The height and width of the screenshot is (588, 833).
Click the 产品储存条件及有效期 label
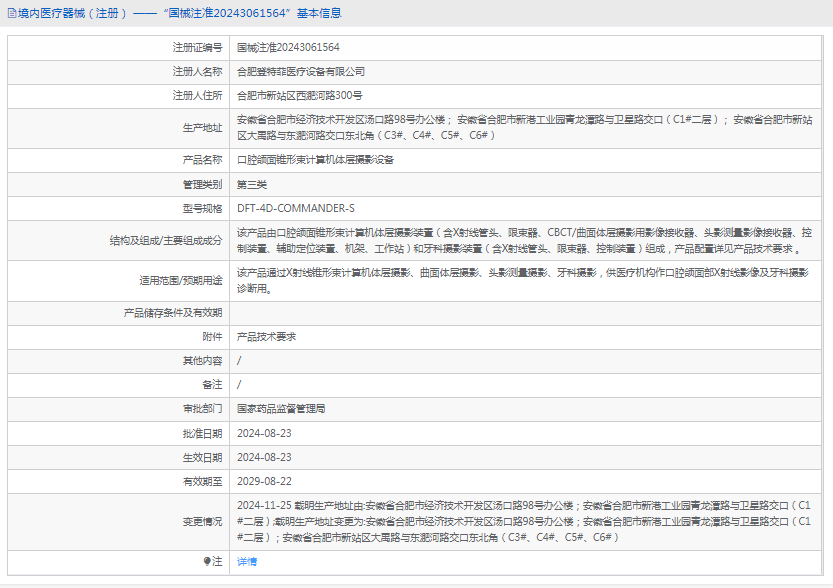tap(173, 313)
